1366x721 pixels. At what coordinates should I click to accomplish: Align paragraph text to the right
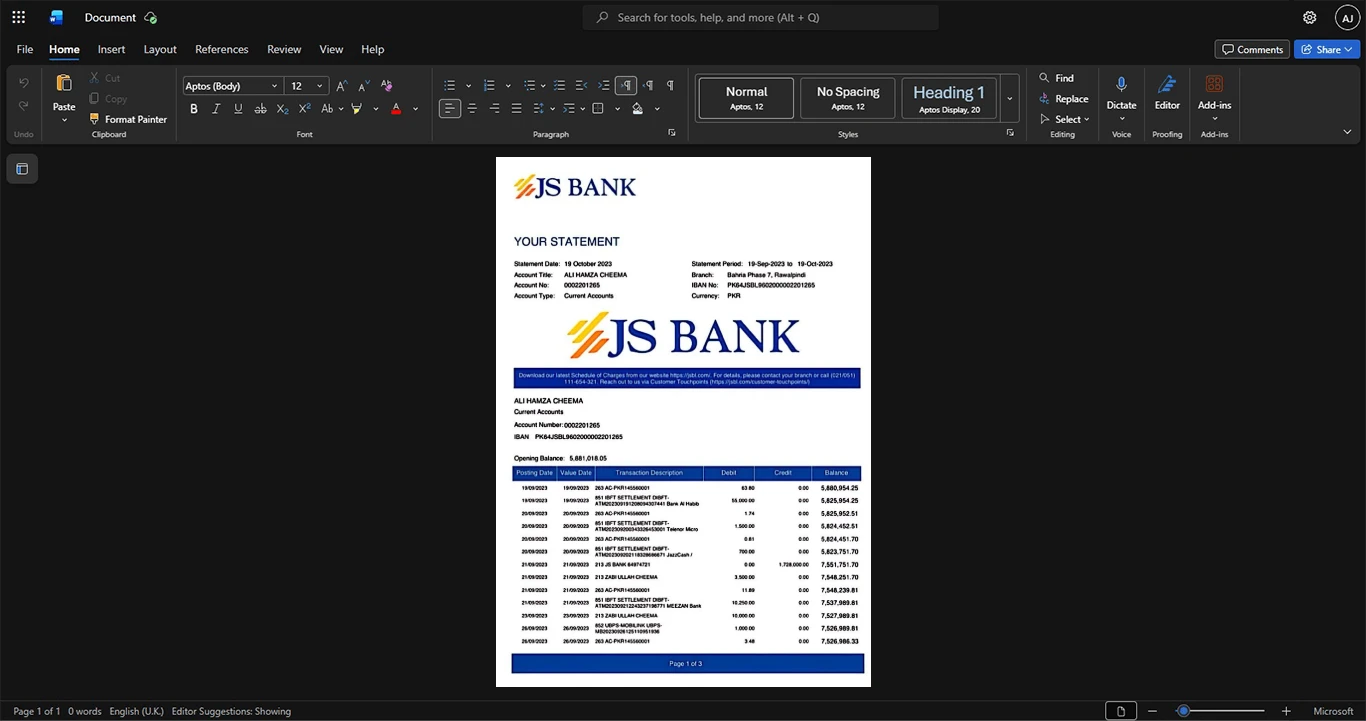(494, 108)
